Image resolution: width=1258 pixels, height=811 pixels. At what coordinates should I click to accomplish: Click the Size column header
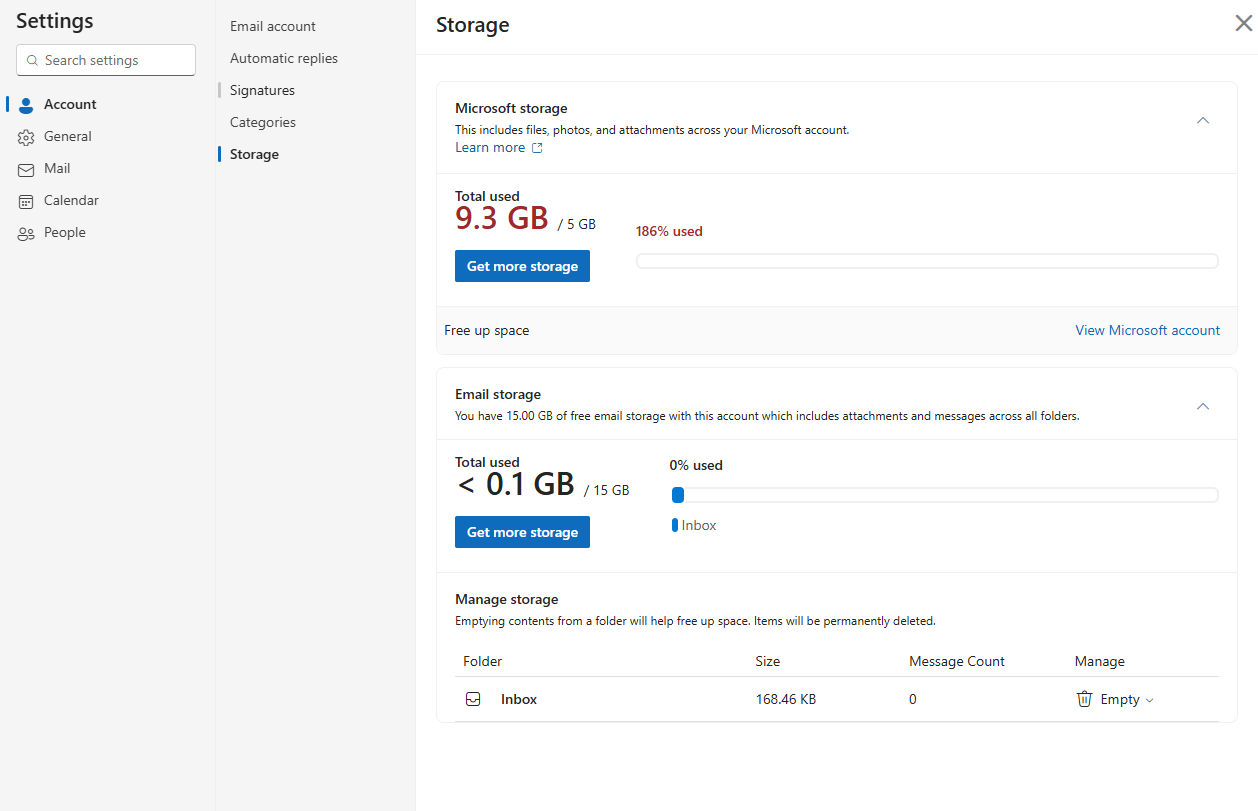[768, 661]
